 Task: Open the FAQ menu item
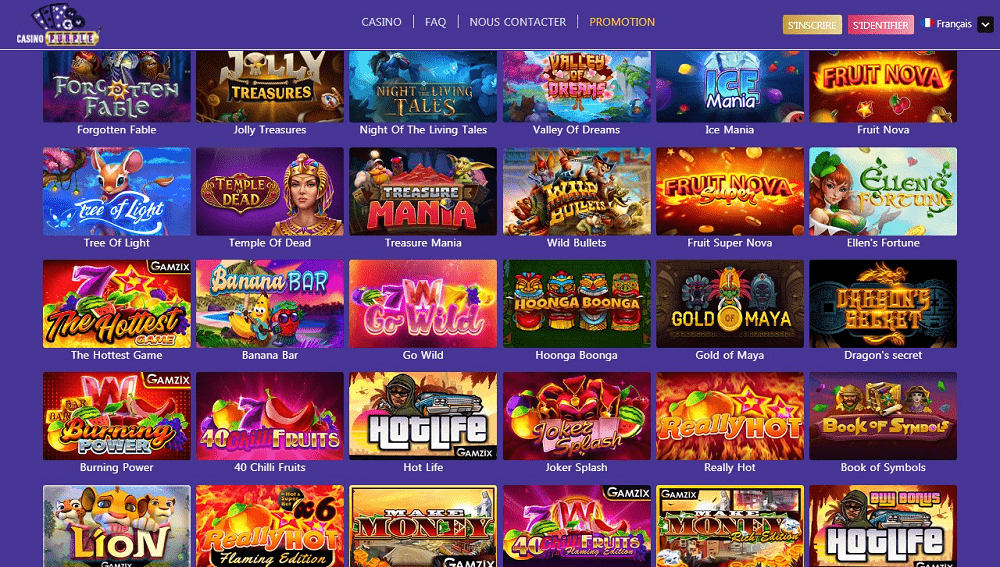tap(436, 22)
